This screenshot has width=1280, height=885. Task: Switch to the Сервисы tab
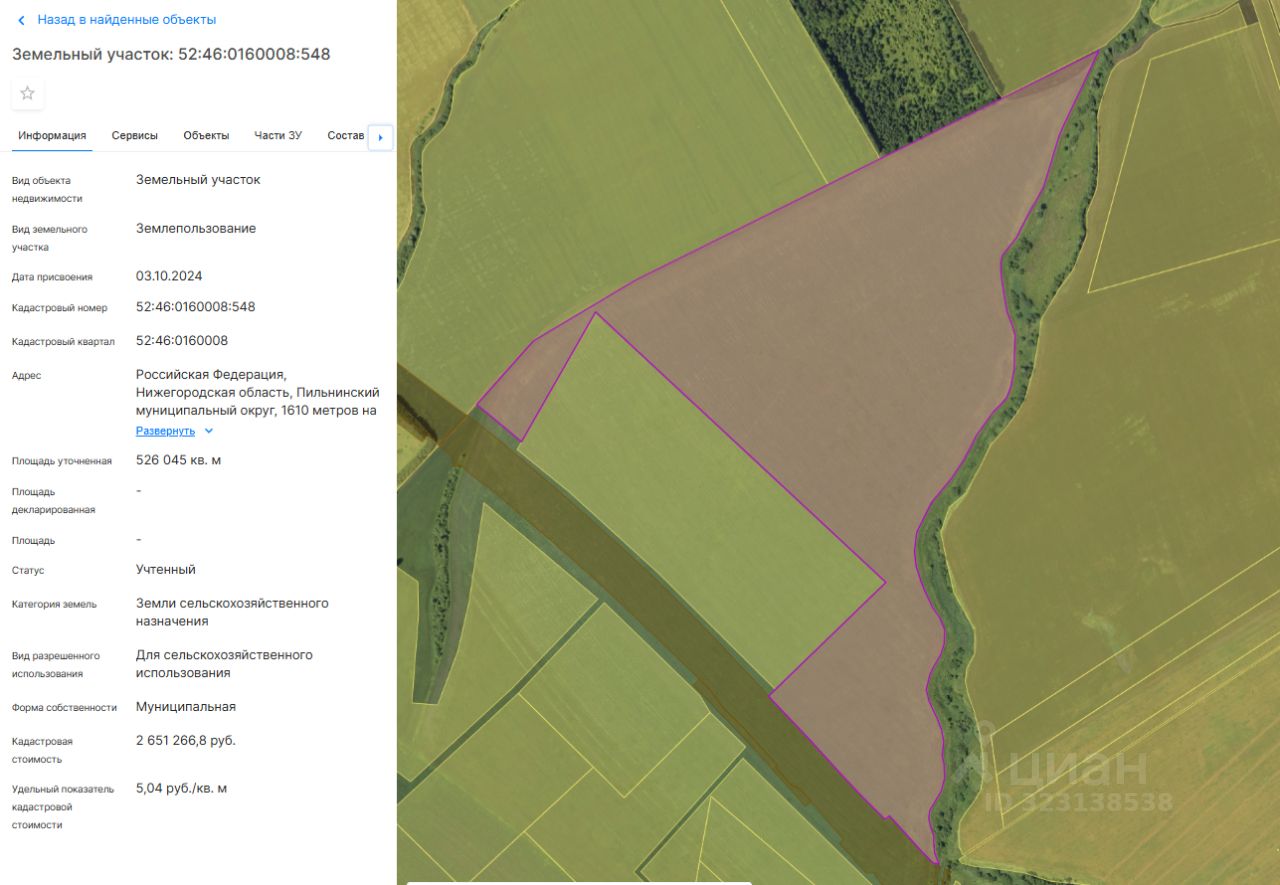pyautogui.click(x=135, y=136)
